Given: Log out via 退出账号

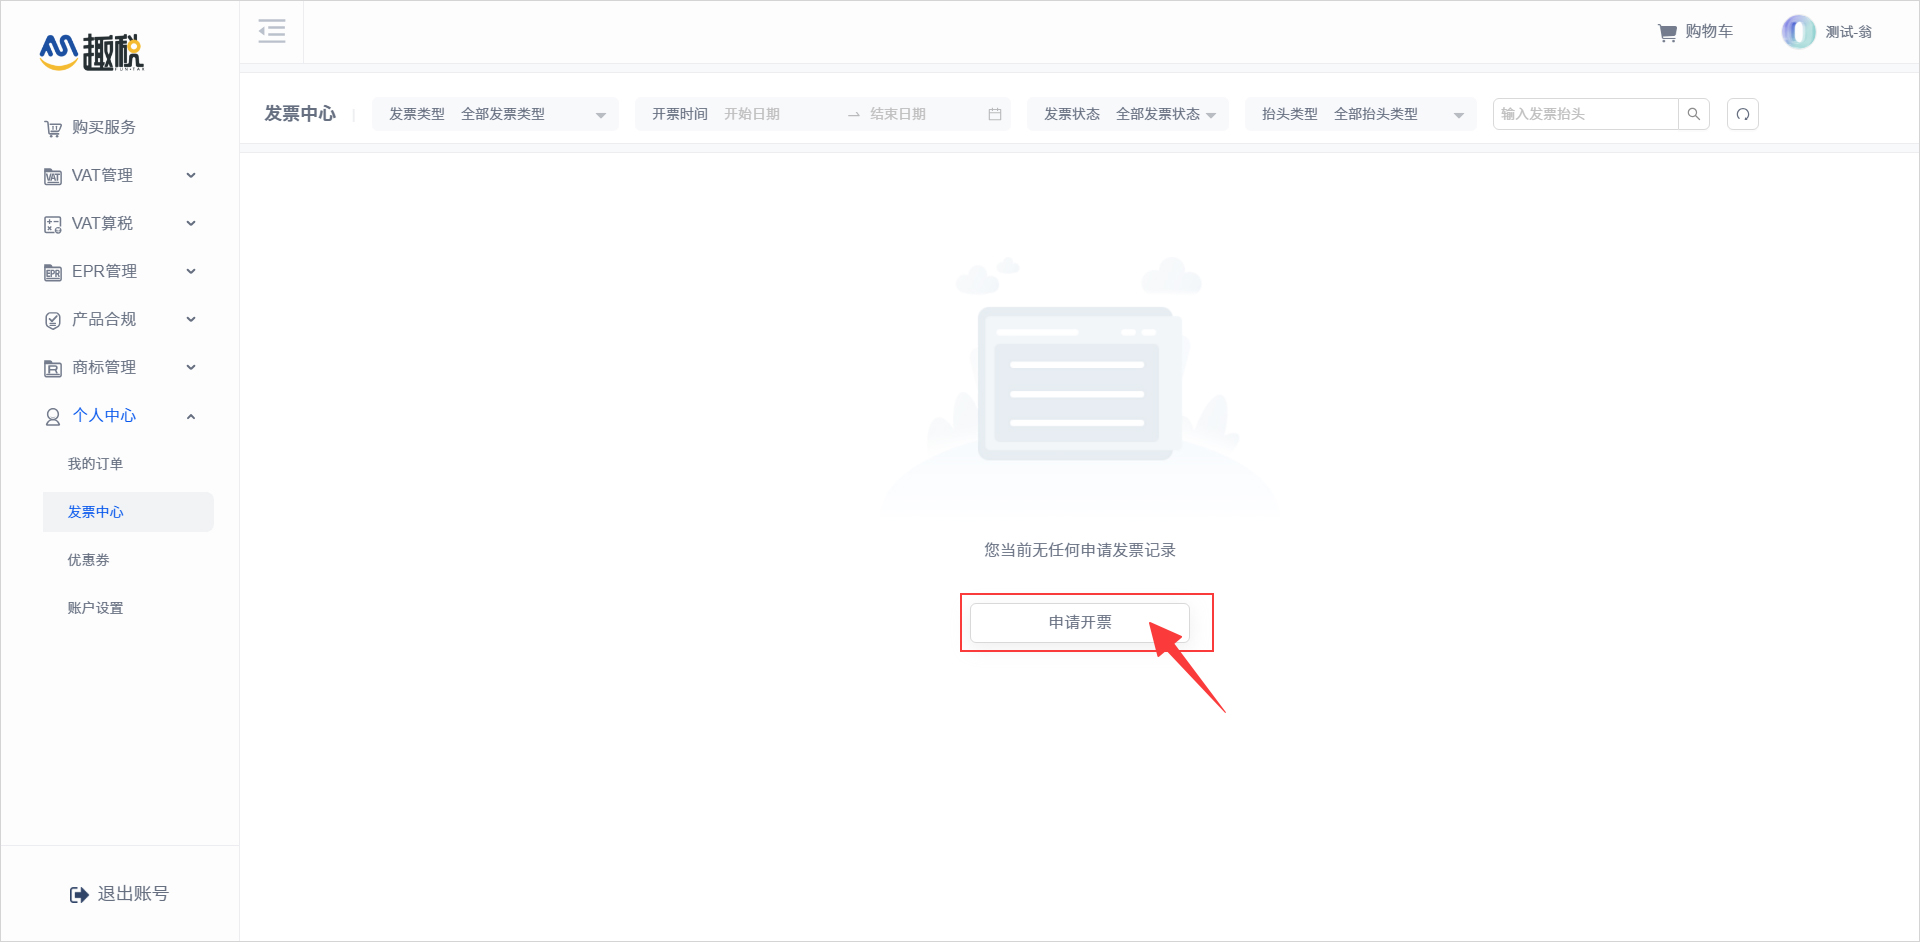Looking at the screenshot, I should pos(120,894).
